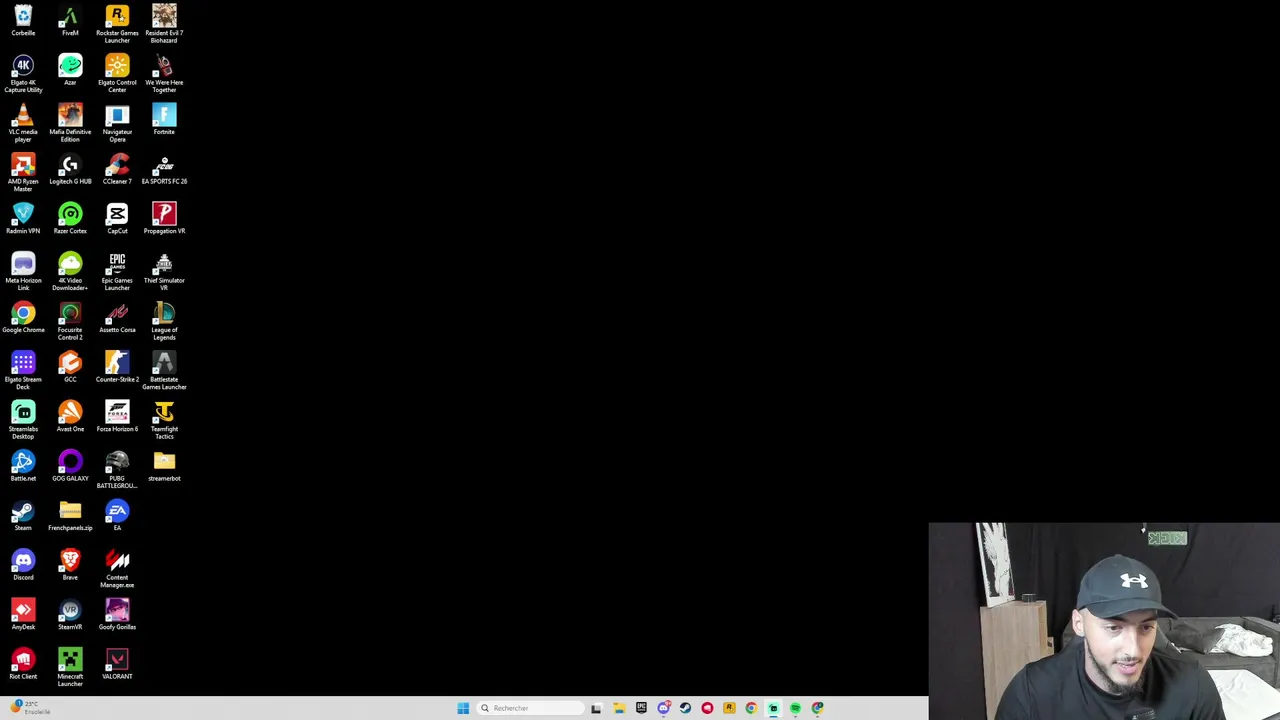
Task: Select the Rockstar Games Launcher desktop shortcut
Action: coord(117,24)
